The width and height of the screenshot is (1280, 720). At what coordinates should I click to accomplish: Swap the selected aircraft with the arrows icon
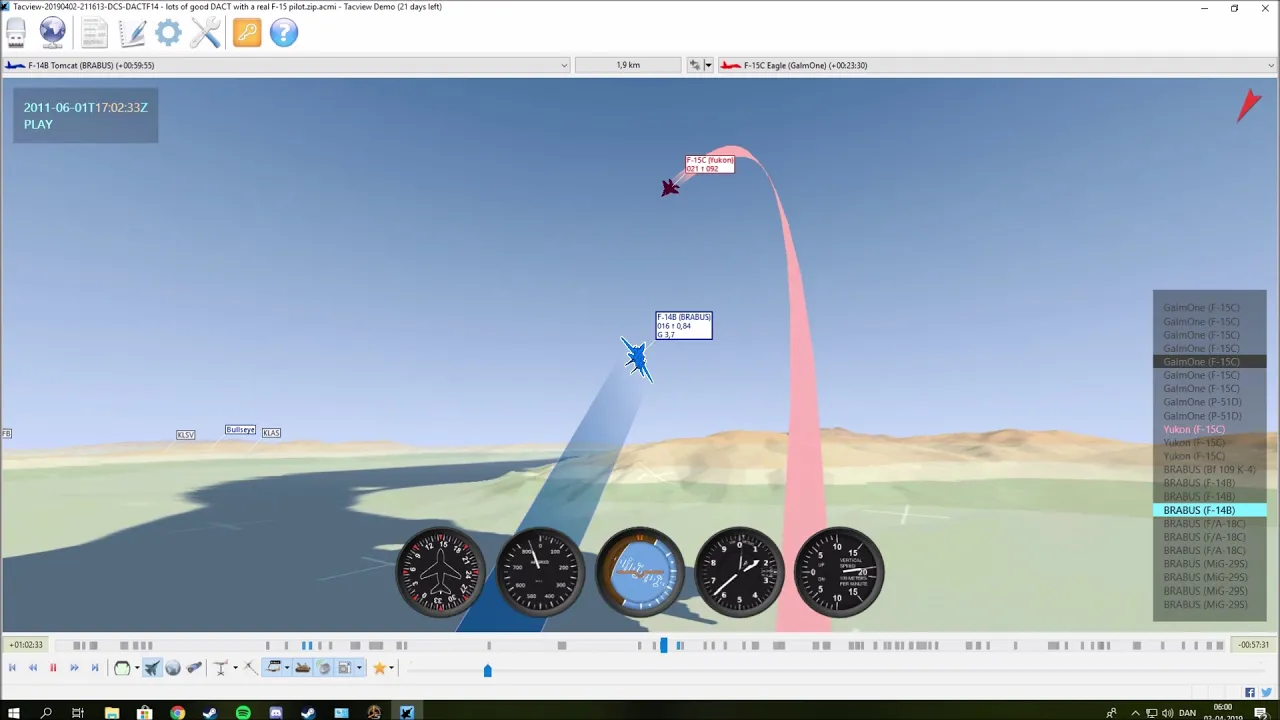[x=695, y=65]
